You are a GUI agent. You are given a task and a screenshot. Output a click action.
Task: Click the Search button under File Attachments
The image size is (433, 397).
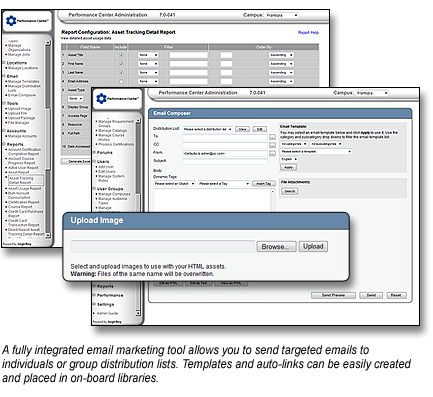(290, 191)
